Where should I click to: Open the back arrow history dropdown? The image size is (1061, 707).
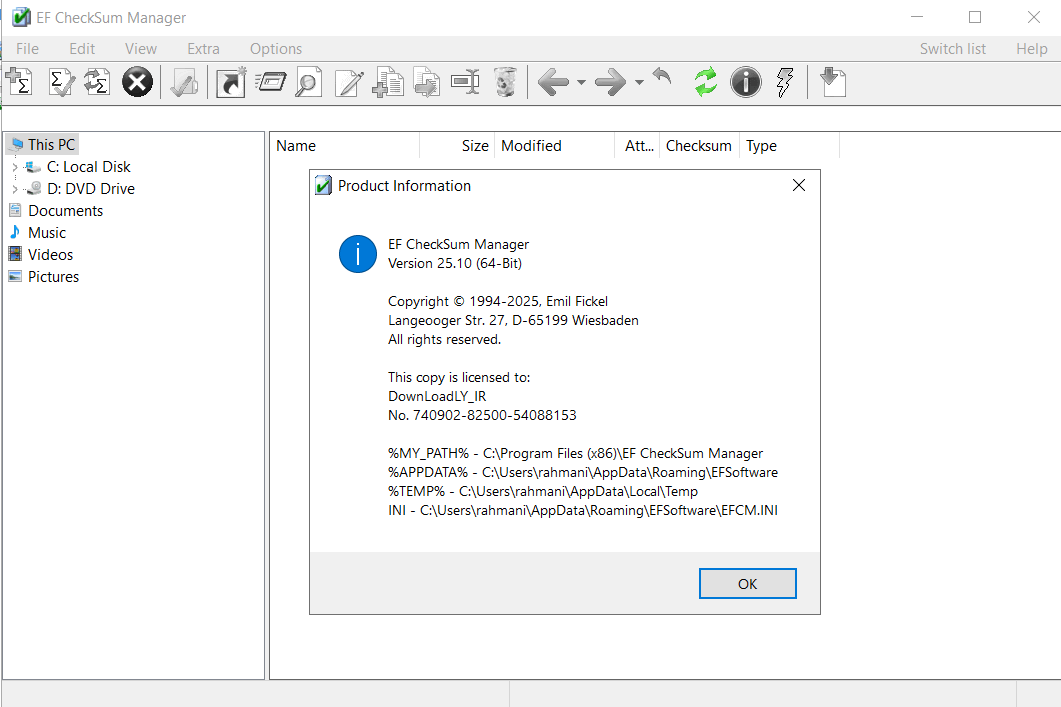[581, 82]
